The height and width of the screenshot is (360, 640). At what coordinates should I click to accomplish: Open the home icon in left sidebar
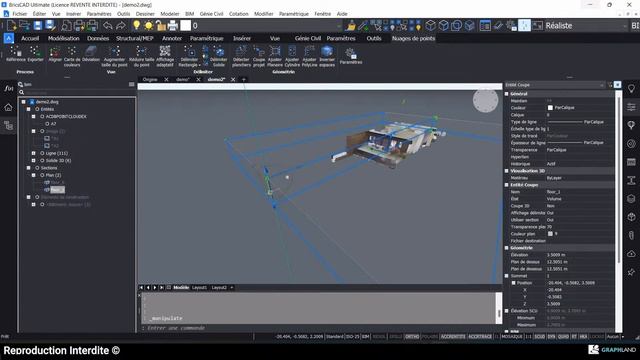point(9,107)
